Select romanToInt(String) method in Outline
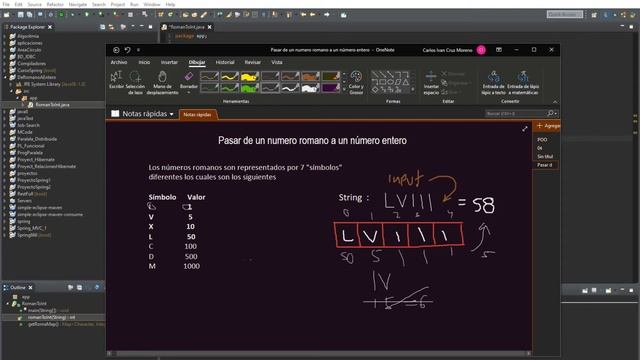The image size is (640, 360). click(x=51, y=317)
